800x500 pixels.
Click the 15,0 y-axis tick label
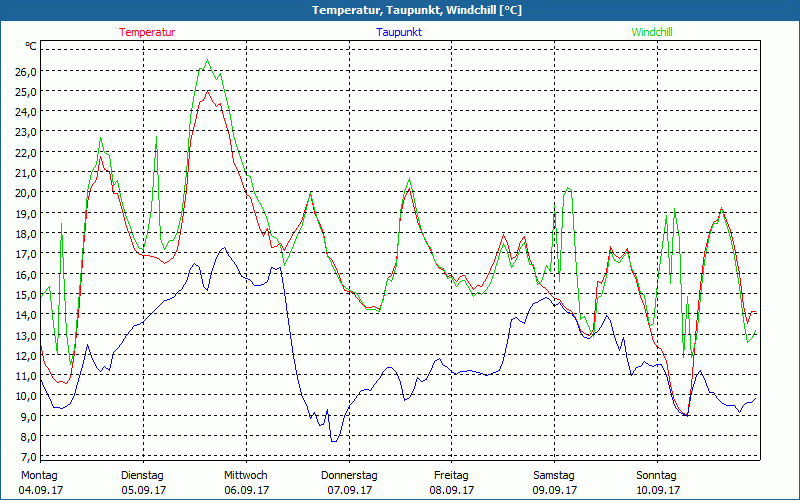click(24, 295)
